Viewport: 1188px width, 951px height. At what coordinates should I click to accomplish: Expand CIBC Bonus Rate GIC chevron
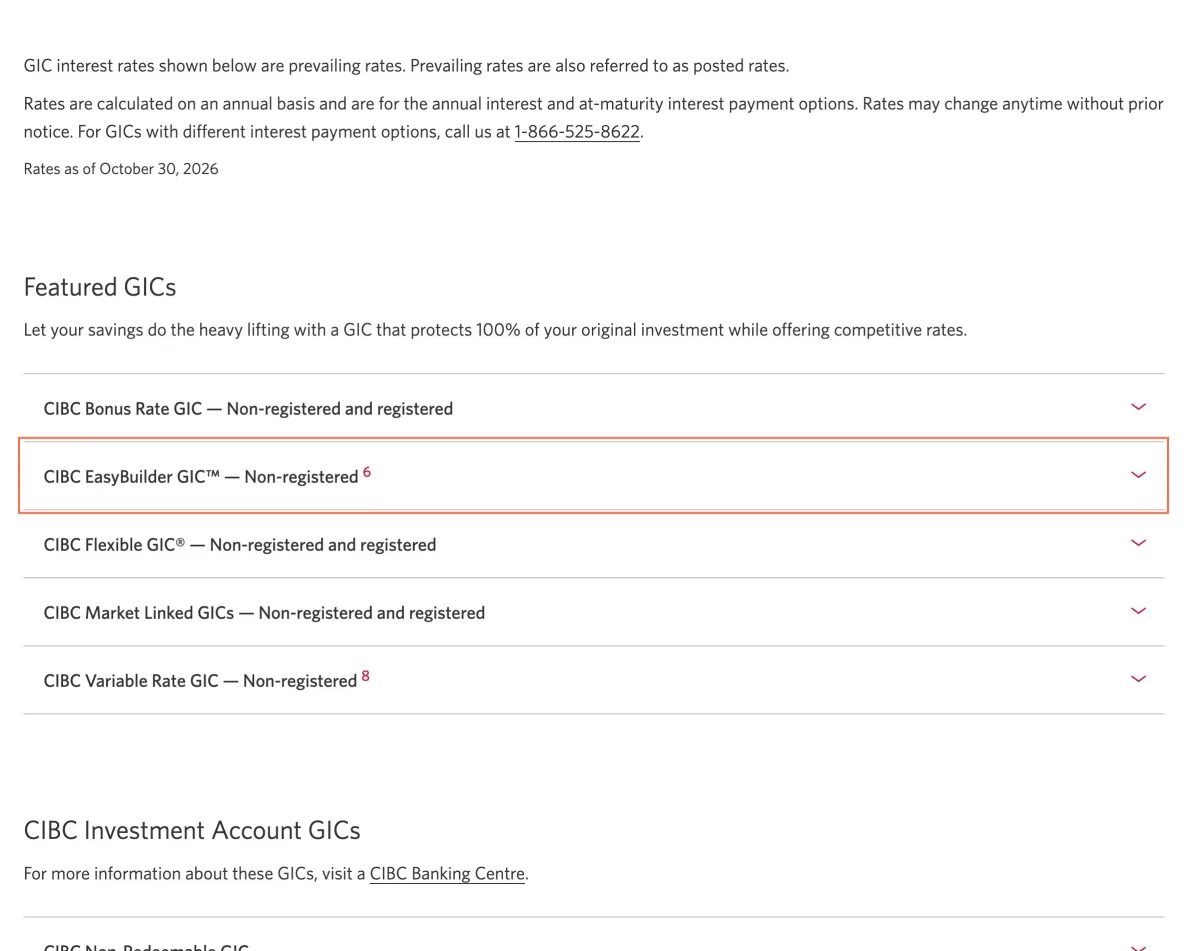[x=1138, y=408]
